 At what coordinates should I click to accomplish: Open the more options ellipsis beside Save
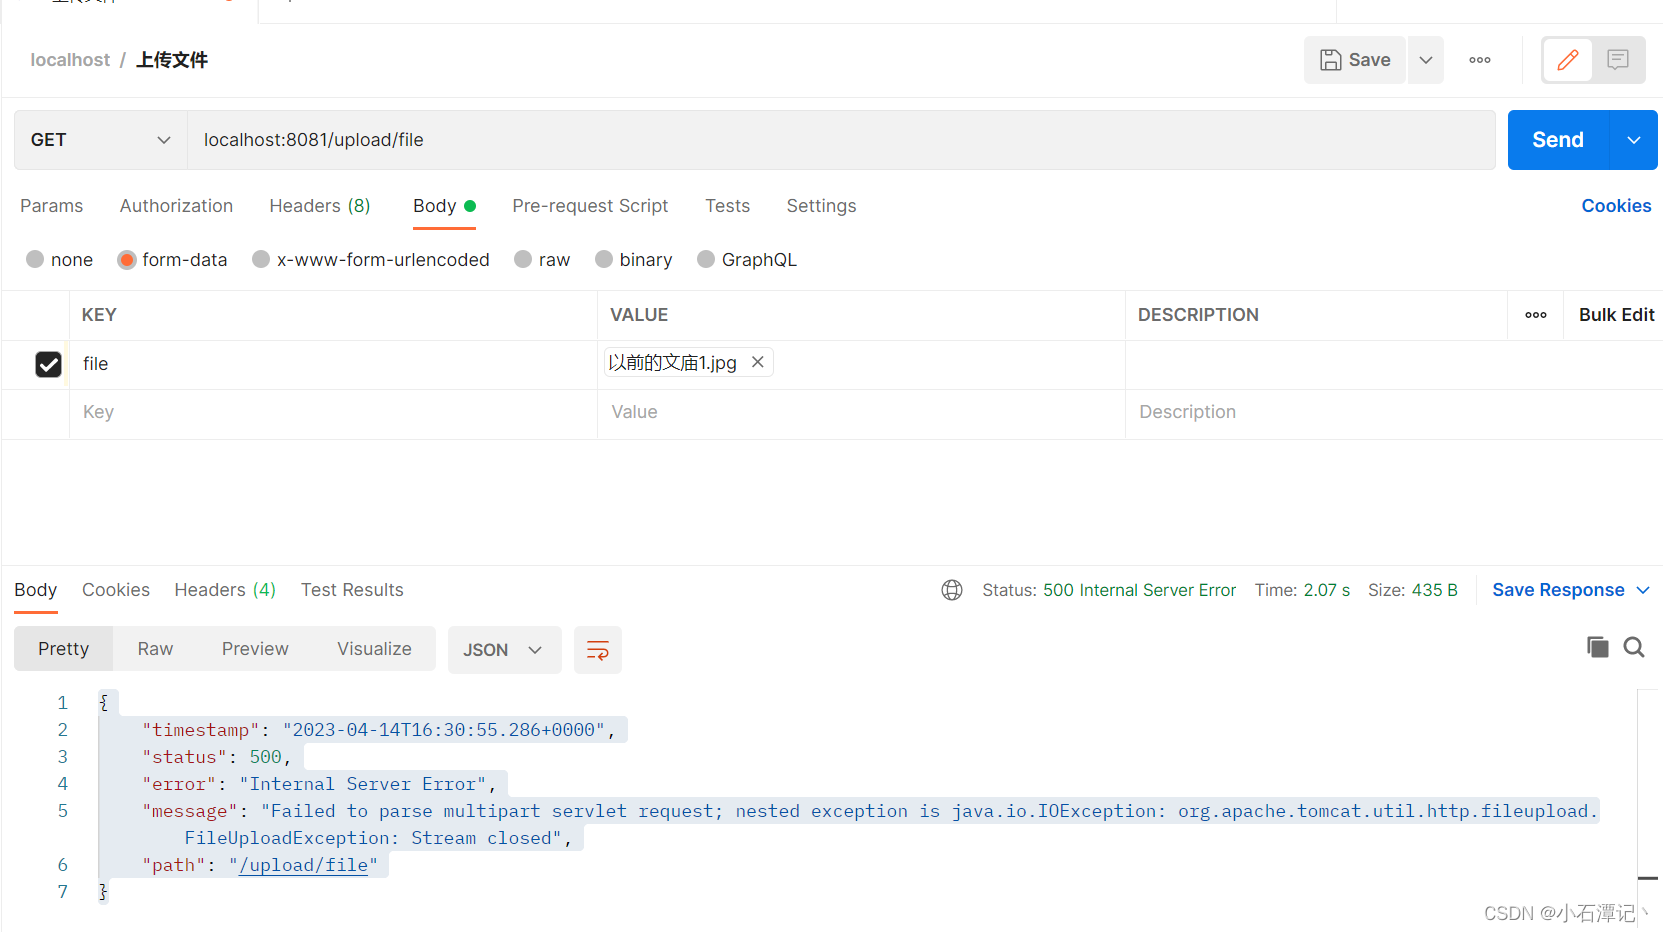coord(1479,60)
